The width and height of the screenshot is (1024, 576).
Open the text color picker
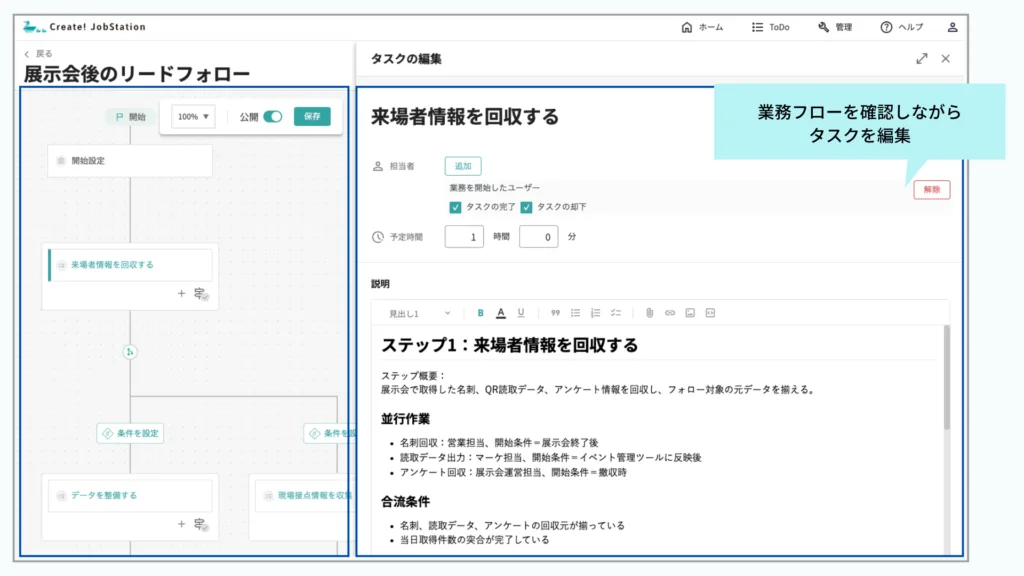click(501, 313)
